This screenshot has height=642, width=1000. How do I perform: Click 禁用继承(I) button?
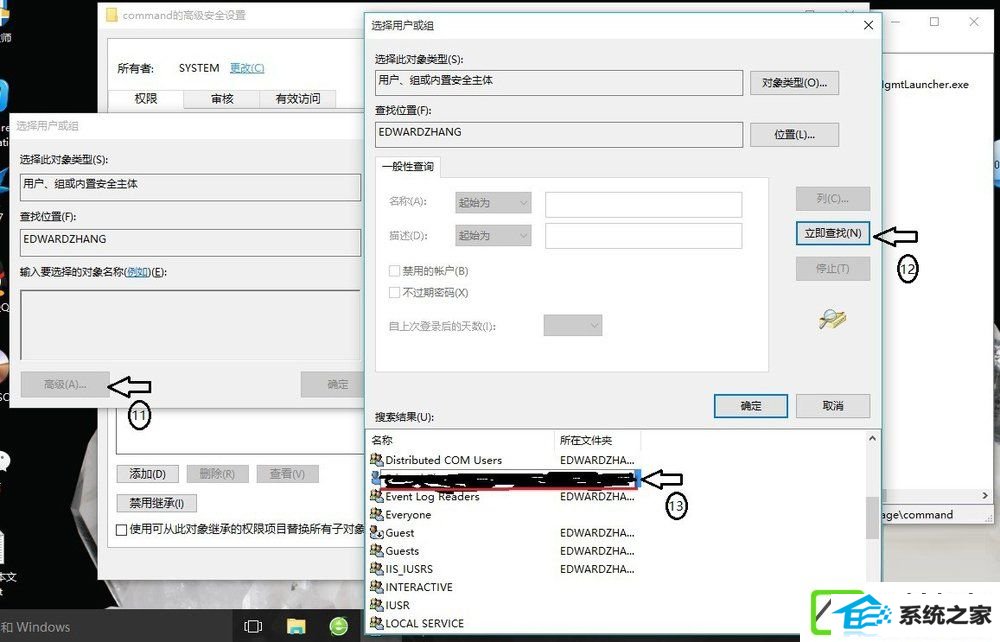[x=156, y=503]
